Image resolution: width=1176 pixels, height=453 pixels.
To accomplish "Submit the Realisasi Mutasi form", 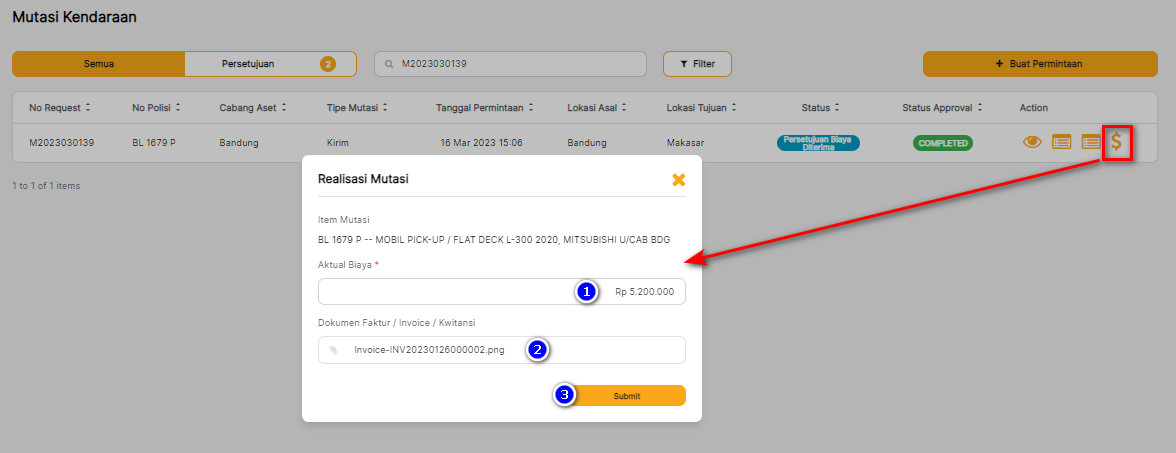I will 626,396.
